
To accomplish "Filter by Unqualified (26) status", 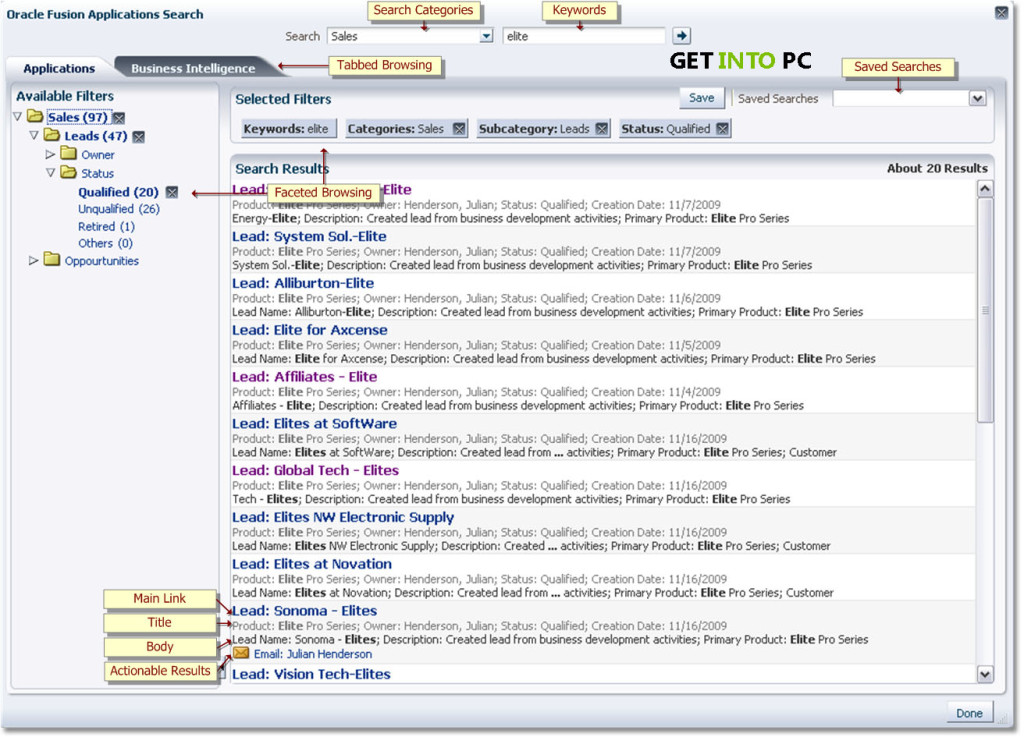I will coord(119,209).
